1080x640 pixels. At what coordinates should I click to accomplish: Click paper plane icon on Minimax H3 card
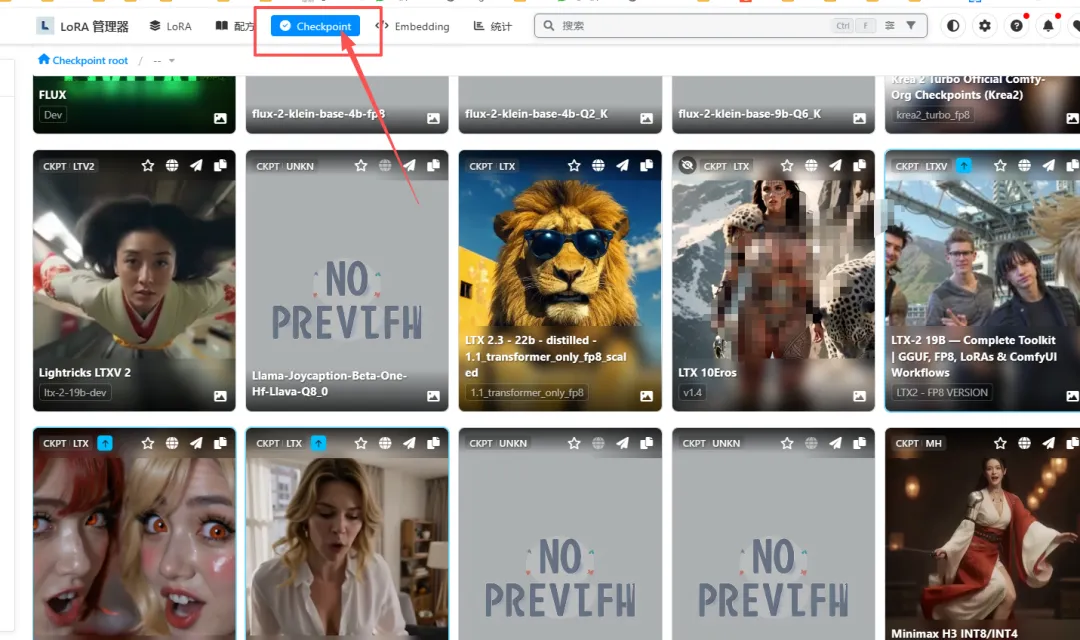click(1048, 443)
